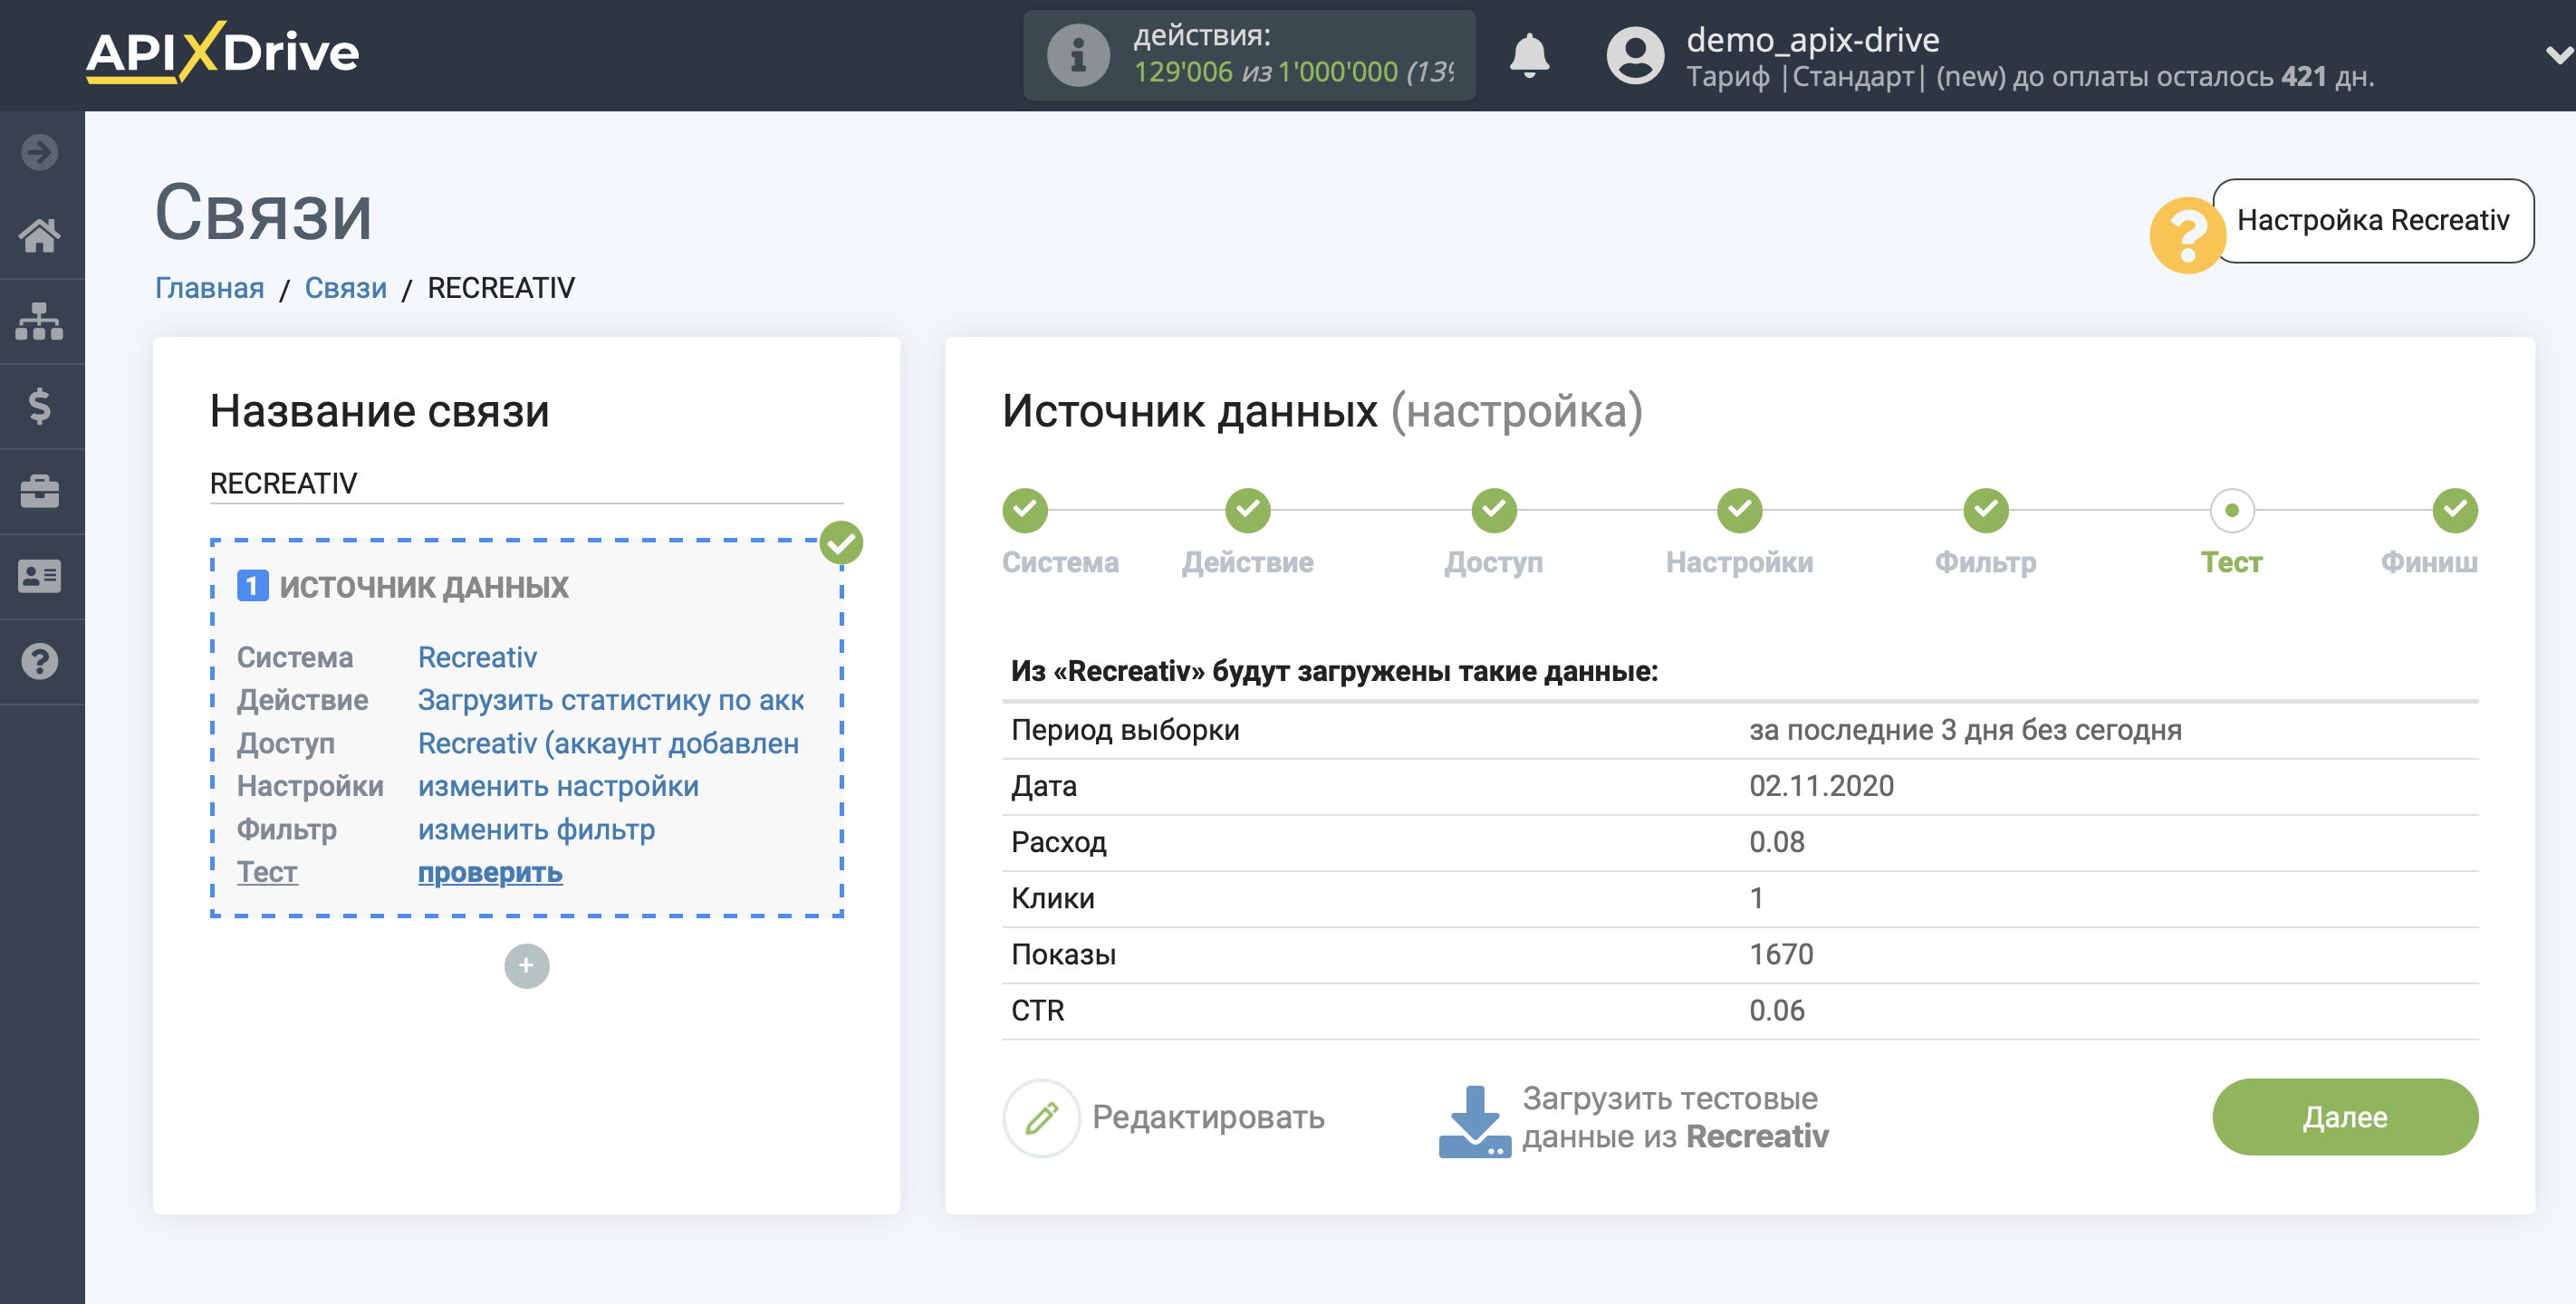Image resolution: width=2576 pixels, height=1304 pixels.
Task: Go to Система step circle
Action: pos(1025,511)
